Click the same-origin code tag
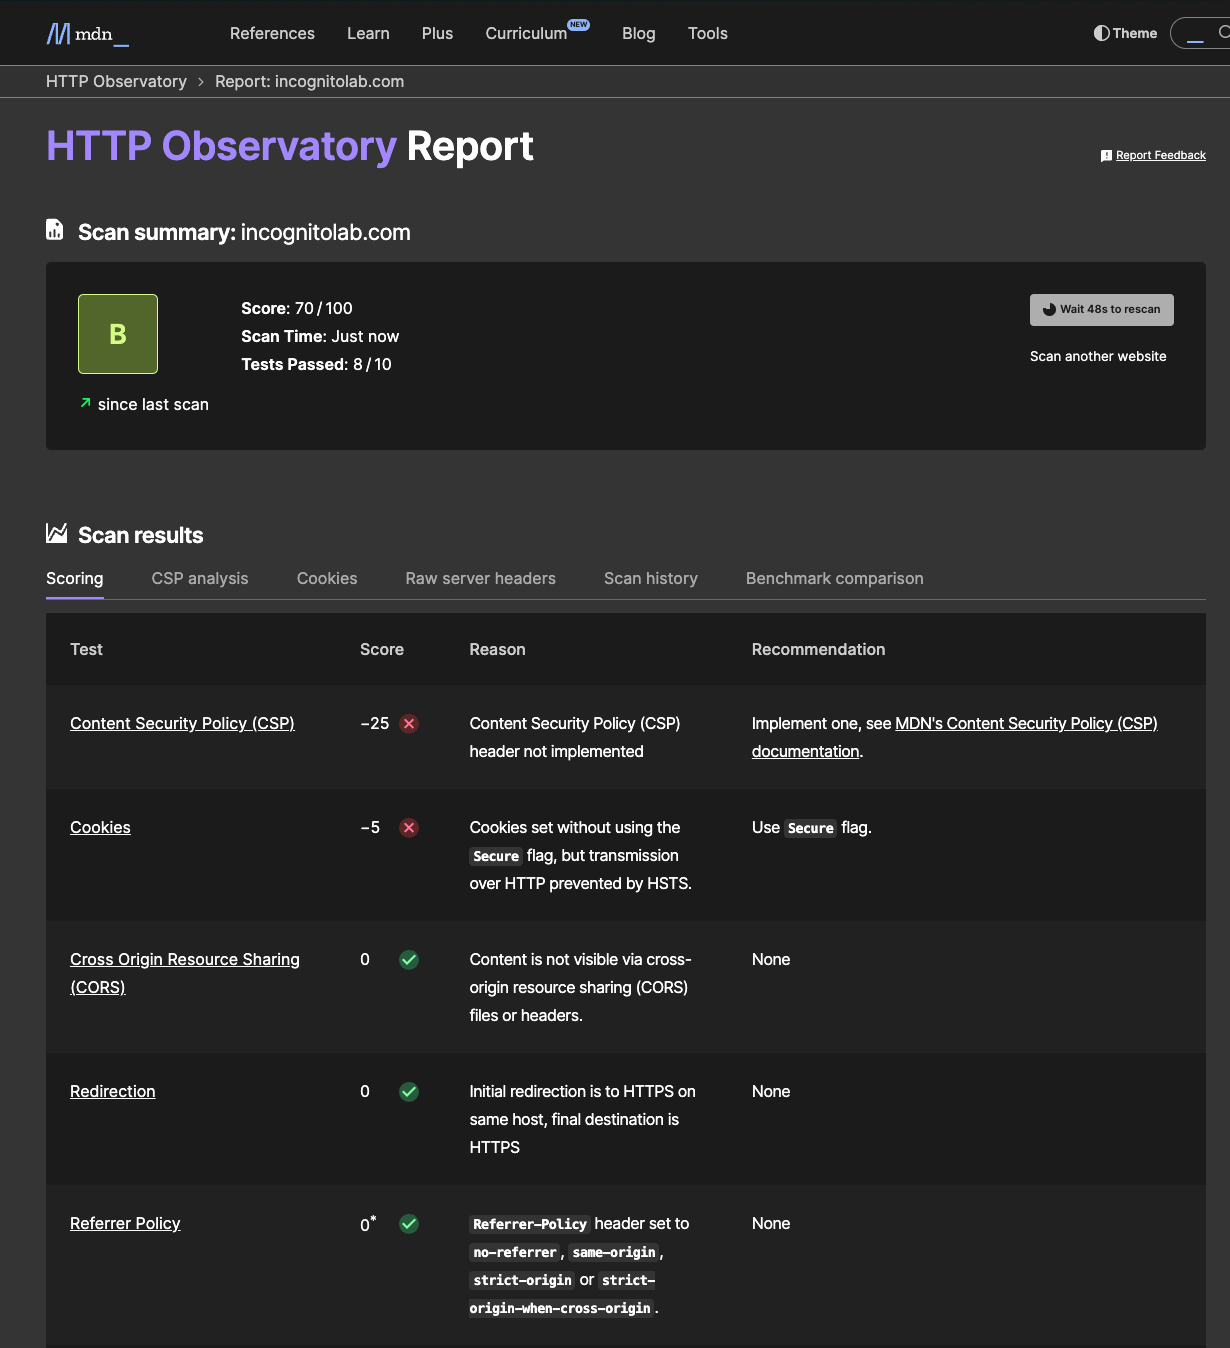 point(614,1252)
